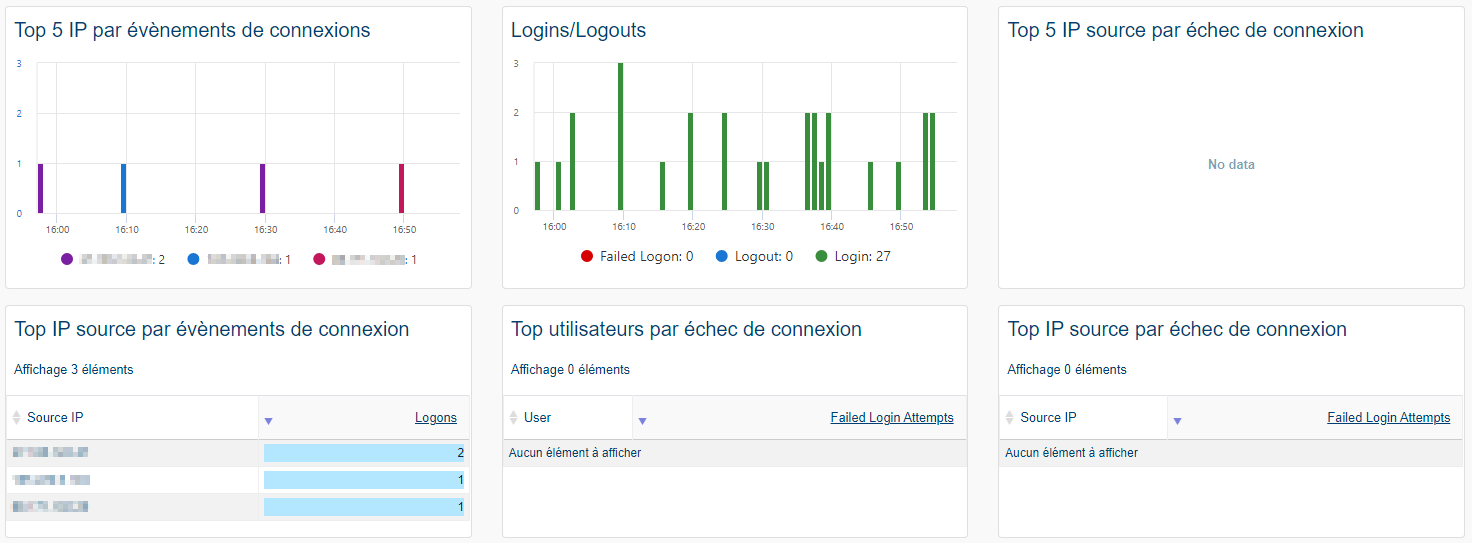The image size is (1472, 543).
Task: Click the red Failed Logon legend dot
Action: point(587,257)
